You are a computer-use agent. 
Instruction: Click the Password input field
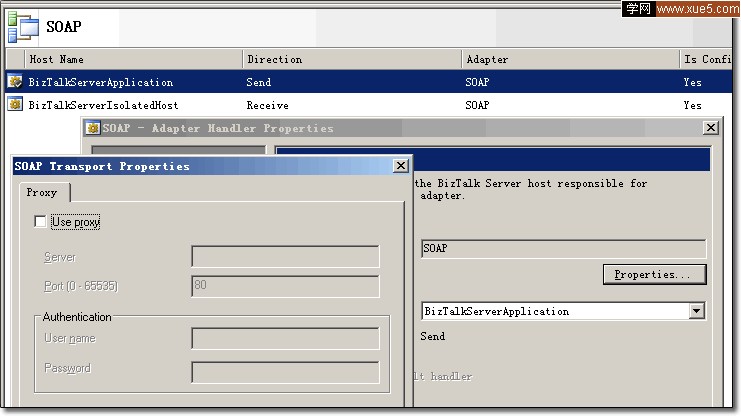pyautogui.click(x=285, y=373)
